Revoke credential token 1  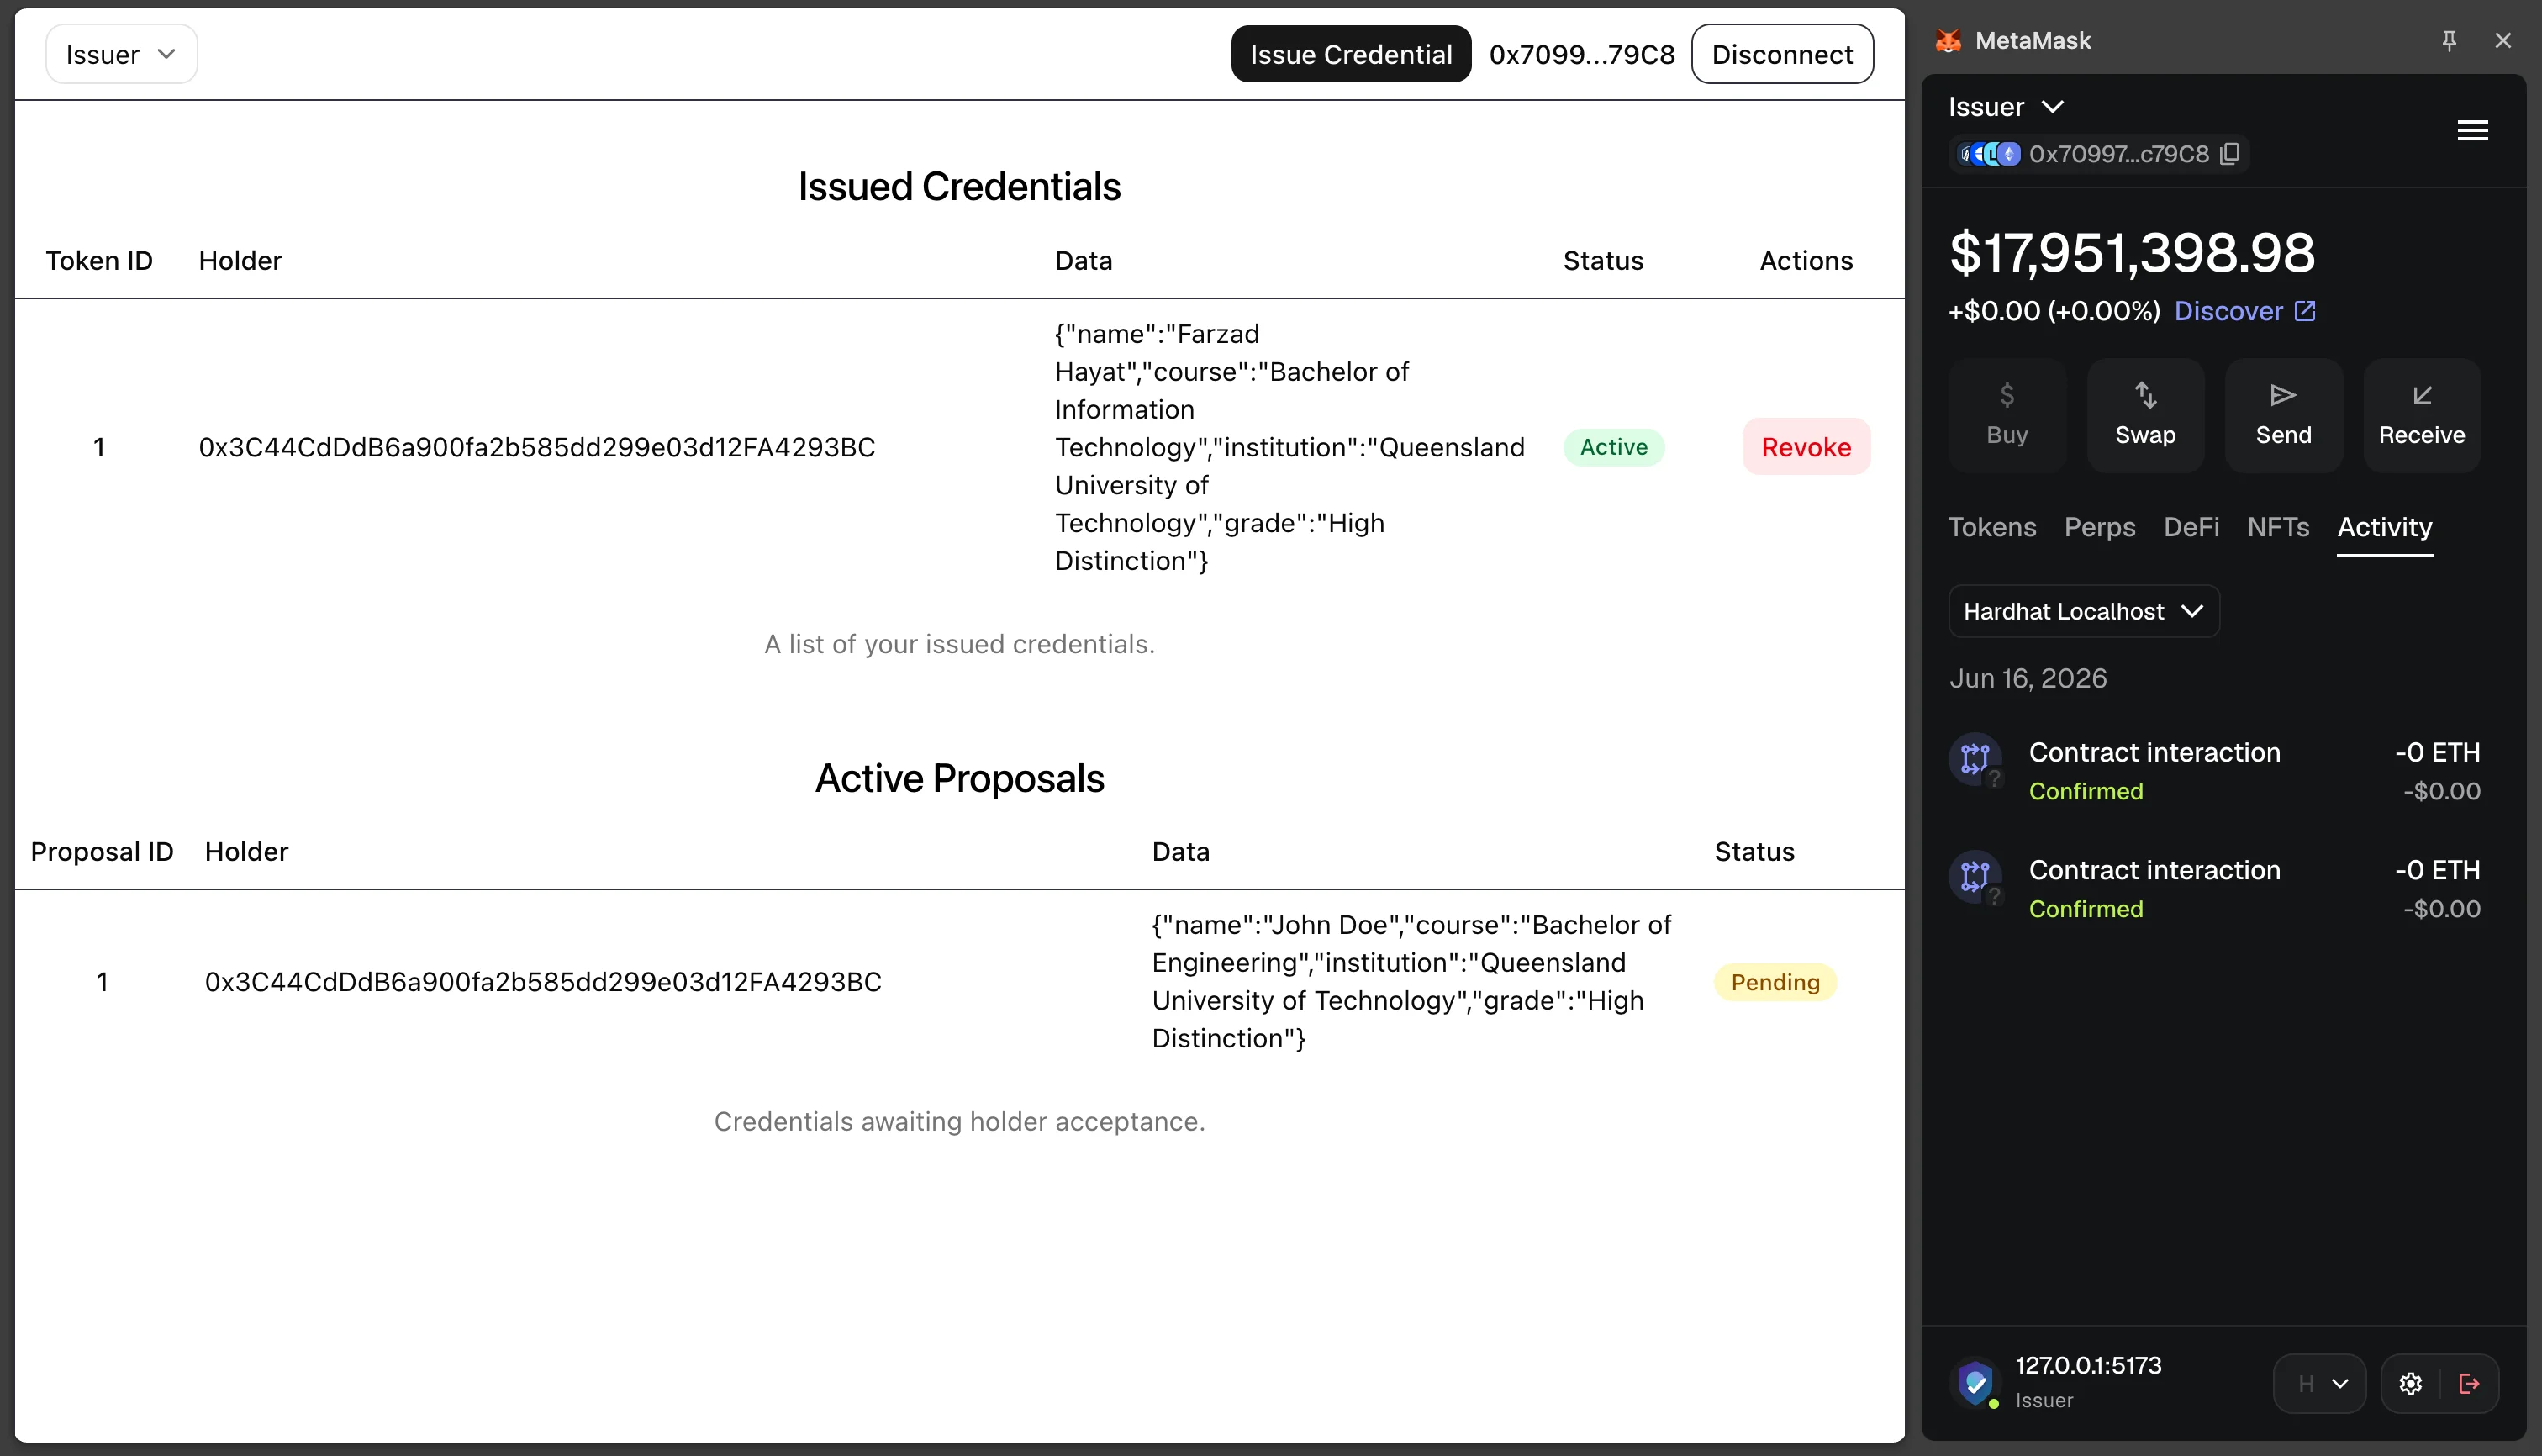(x=1806, y=447)
